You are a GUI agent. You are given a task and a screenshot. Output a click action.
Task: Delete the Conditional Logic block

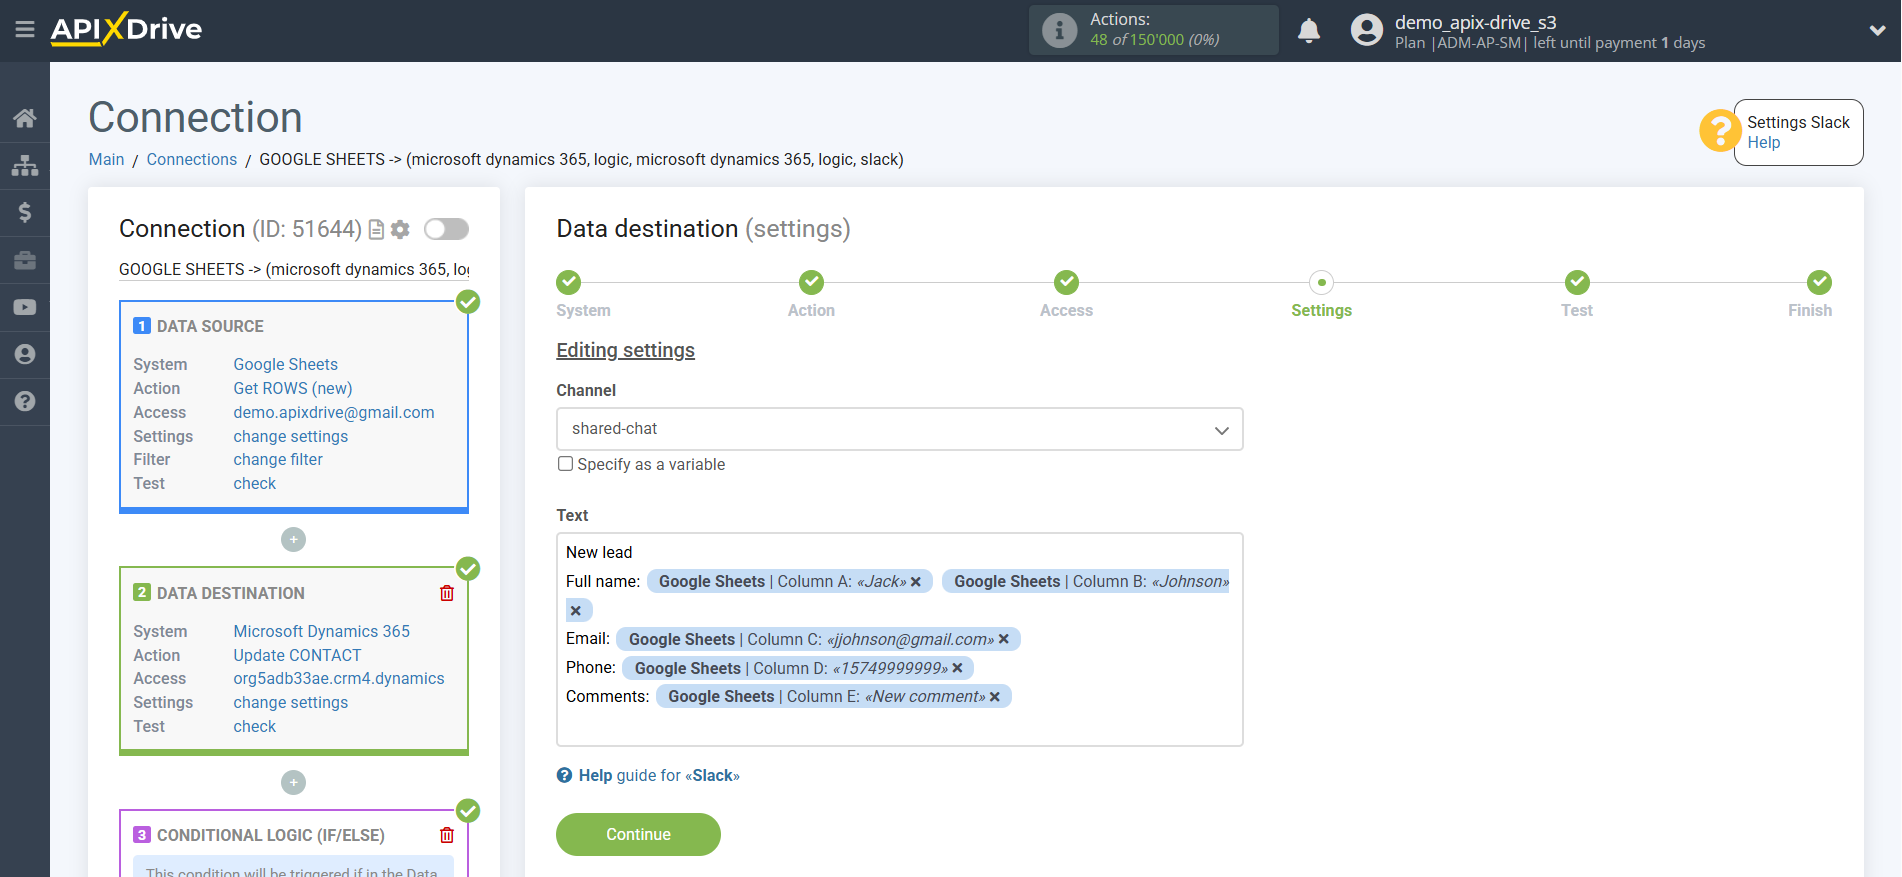447,835
